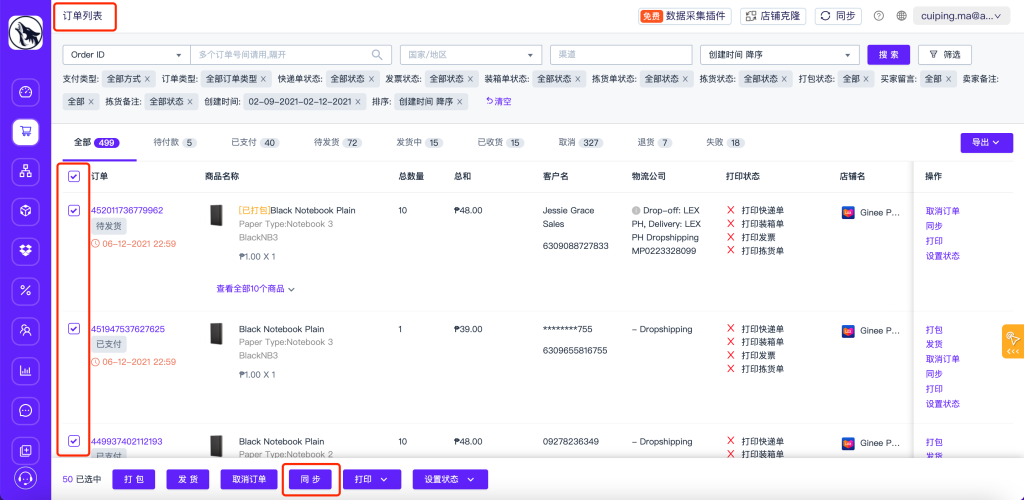Click the 数据采集插件 button
This screenshot has width=1024, height=500.
click(x=684, y=16)
